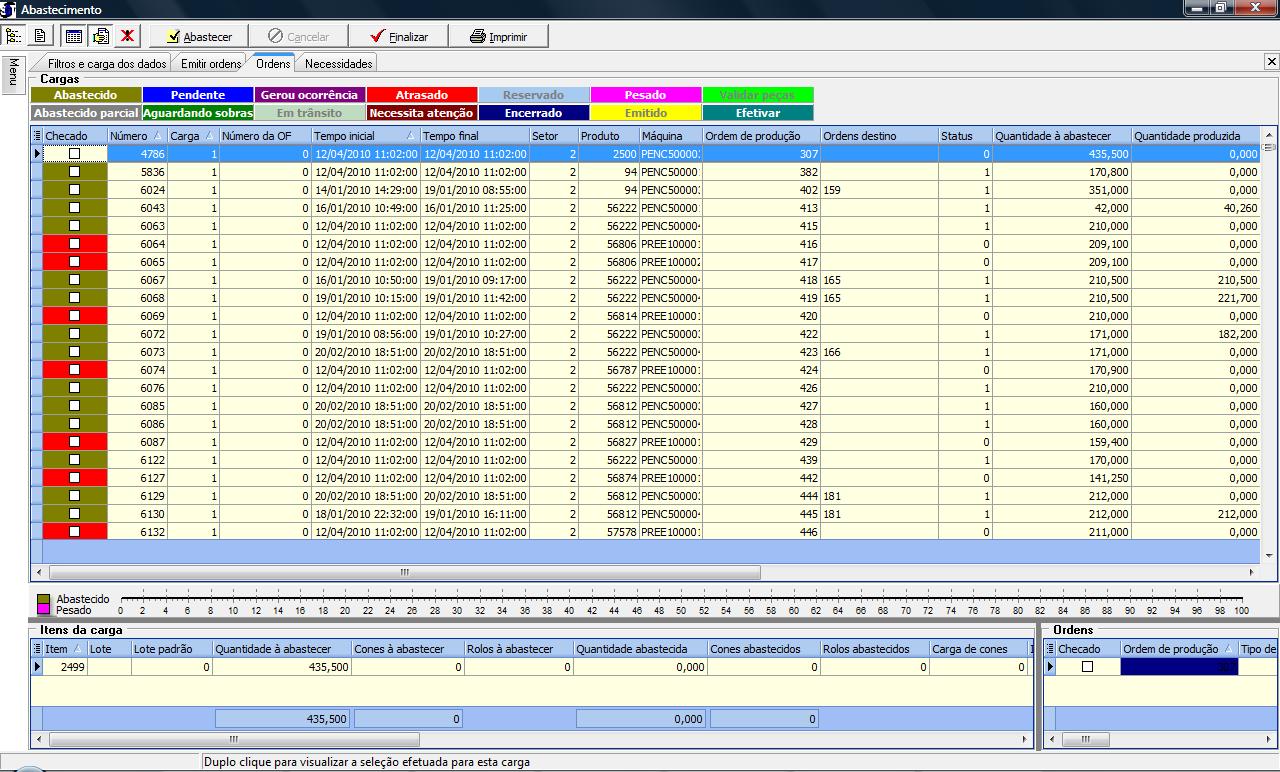Click the red X delete toolbar icon
This screenshot has height=772, width=1280.
127,36
